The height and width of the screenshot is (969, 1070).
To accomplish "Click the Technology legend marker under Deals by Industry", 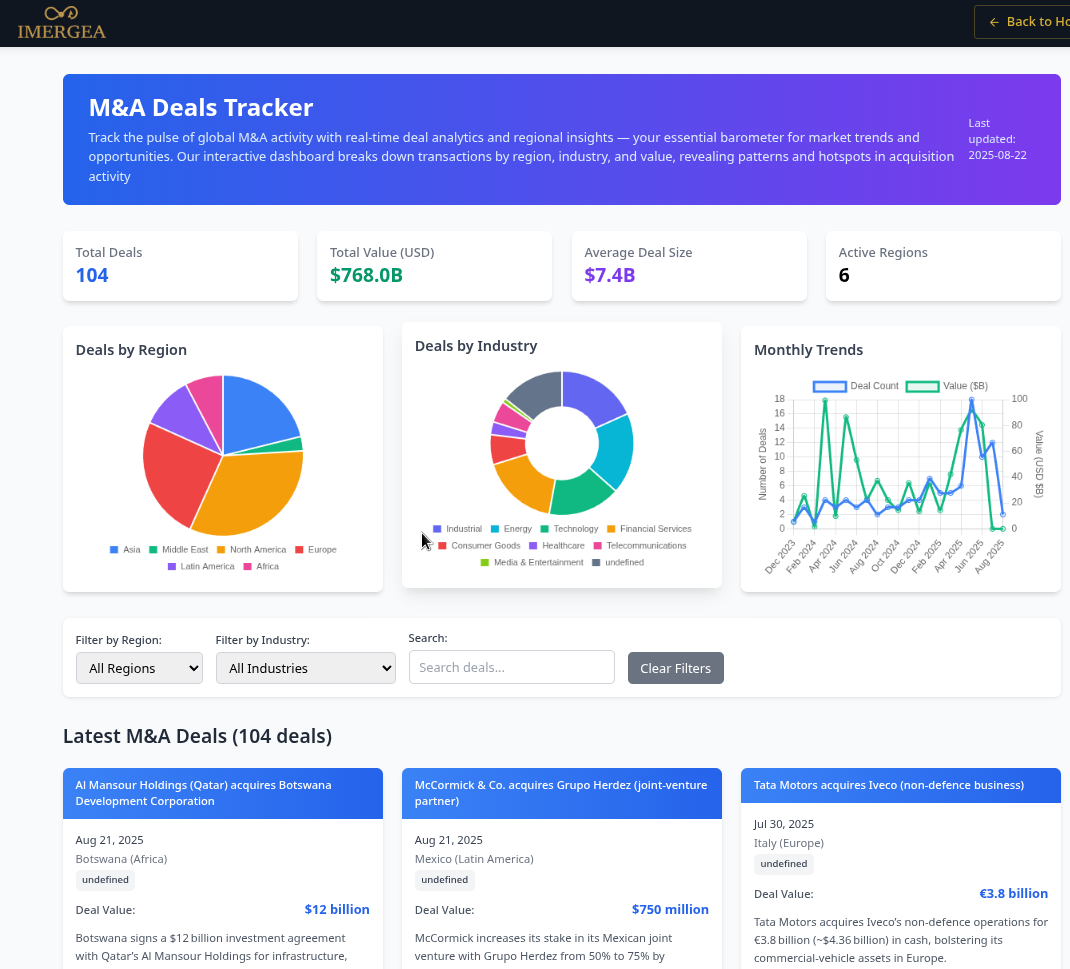I will pyautogui.click(x=545, y=529).
